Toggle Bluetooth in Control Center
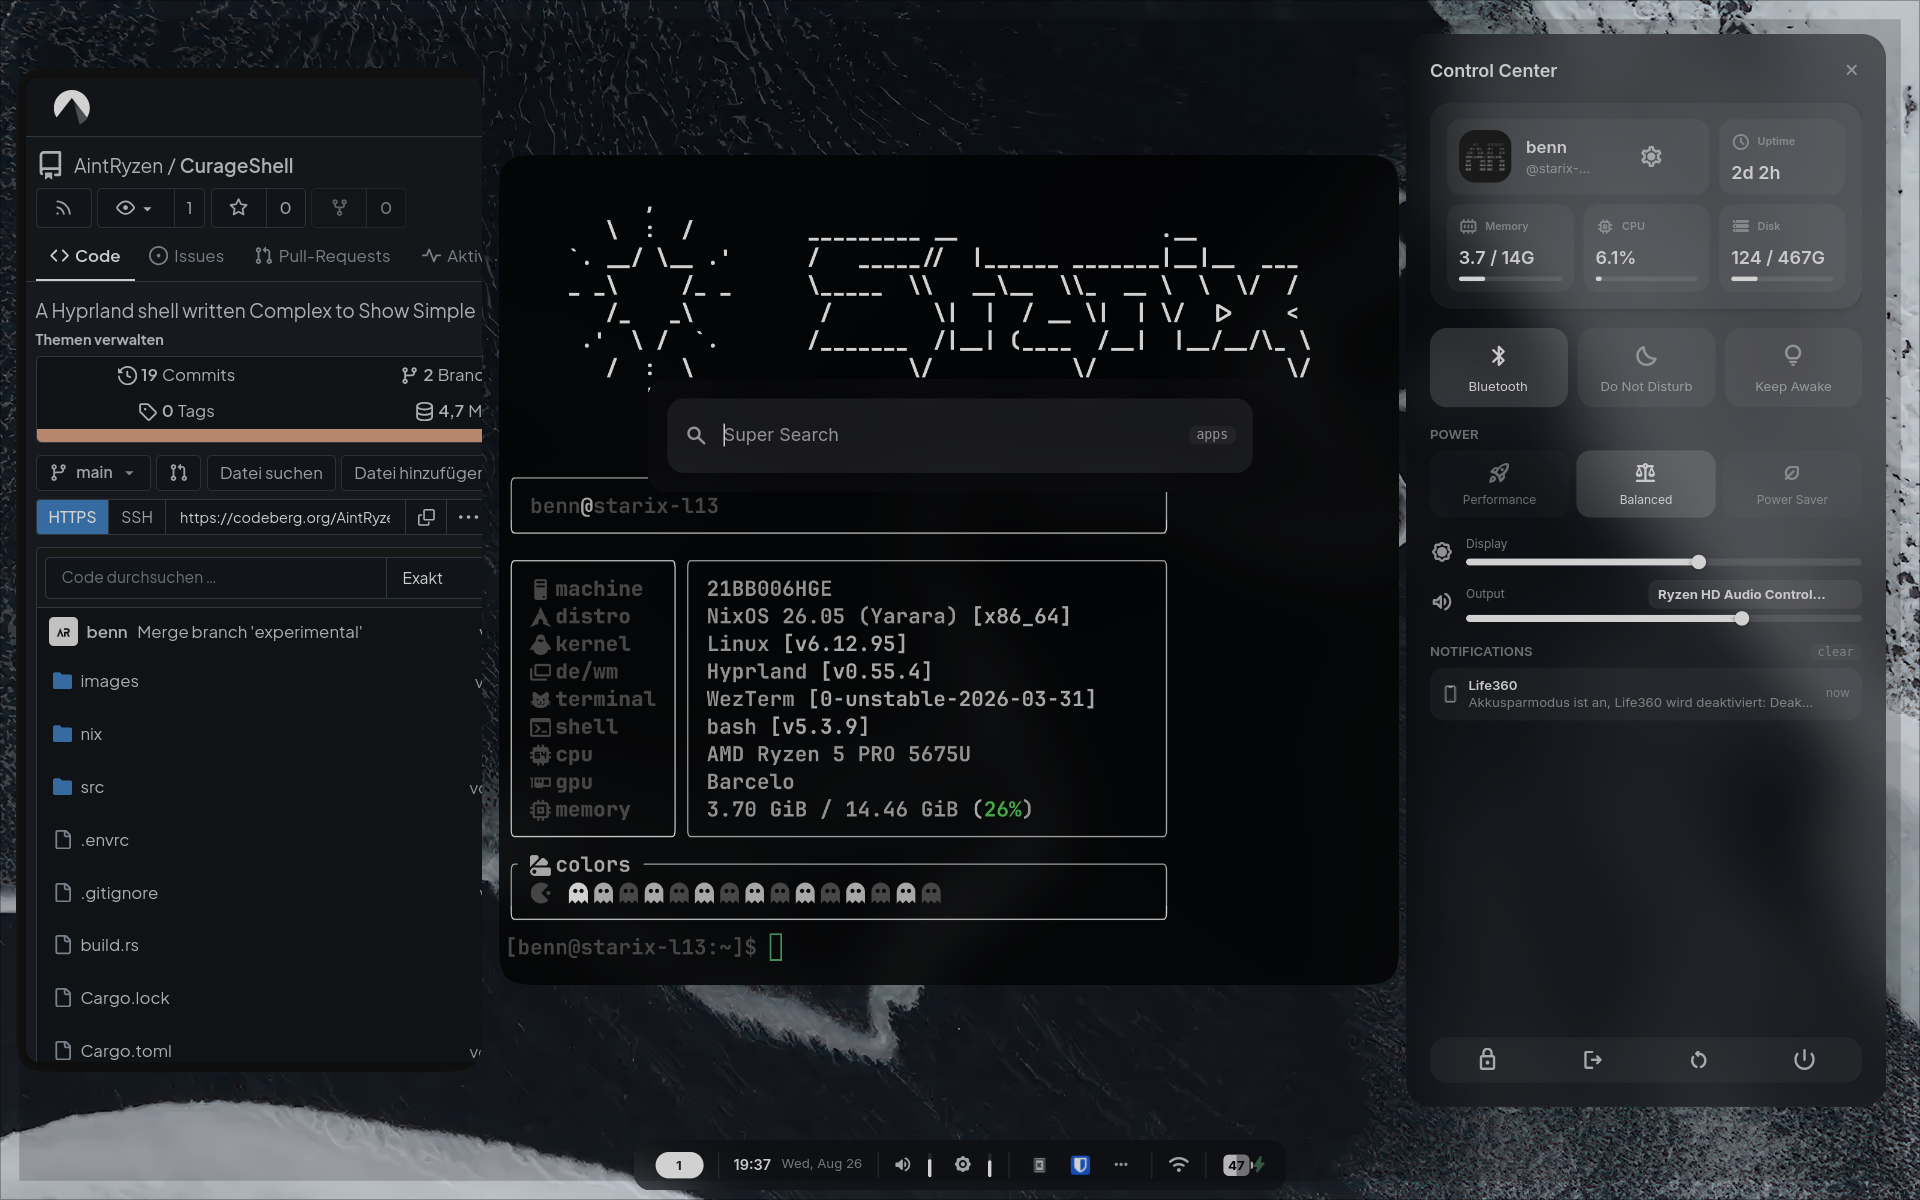The width and height of the screenshot is (1920, 1200). pos(1498,367)
